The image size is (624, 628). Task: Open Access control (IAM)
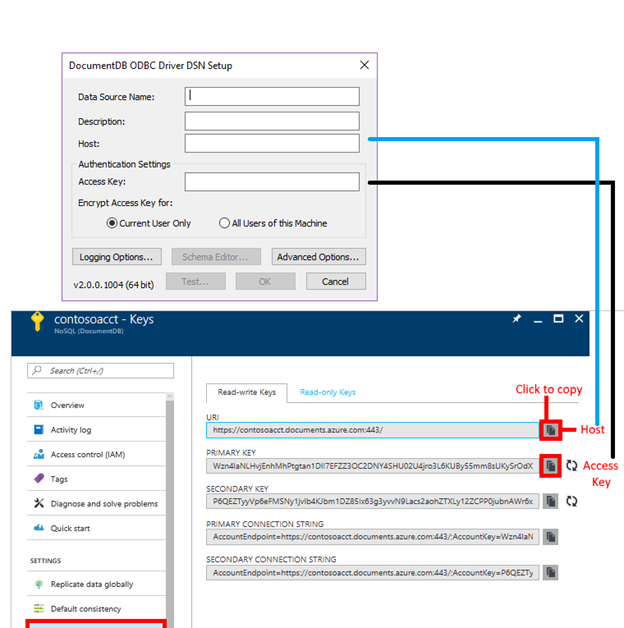[x=96, y=454]
